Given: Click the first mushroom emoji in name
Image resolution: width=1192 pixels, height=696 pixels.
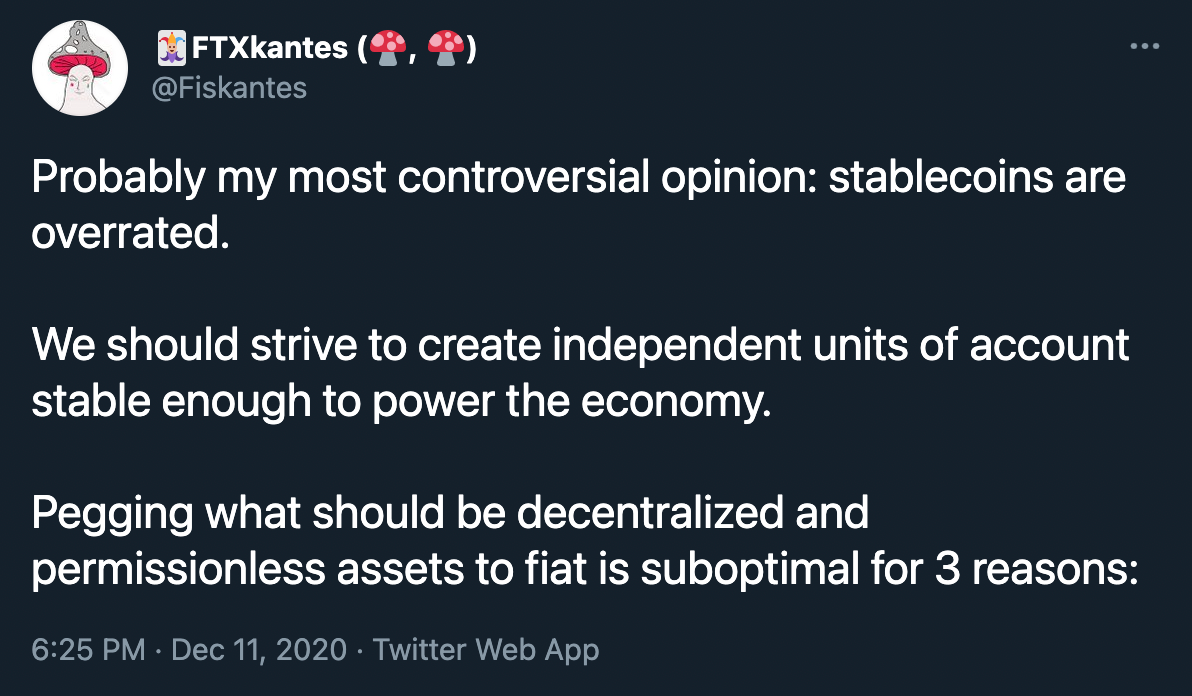Looking at the screenshot, I should (x=388, y=48).
